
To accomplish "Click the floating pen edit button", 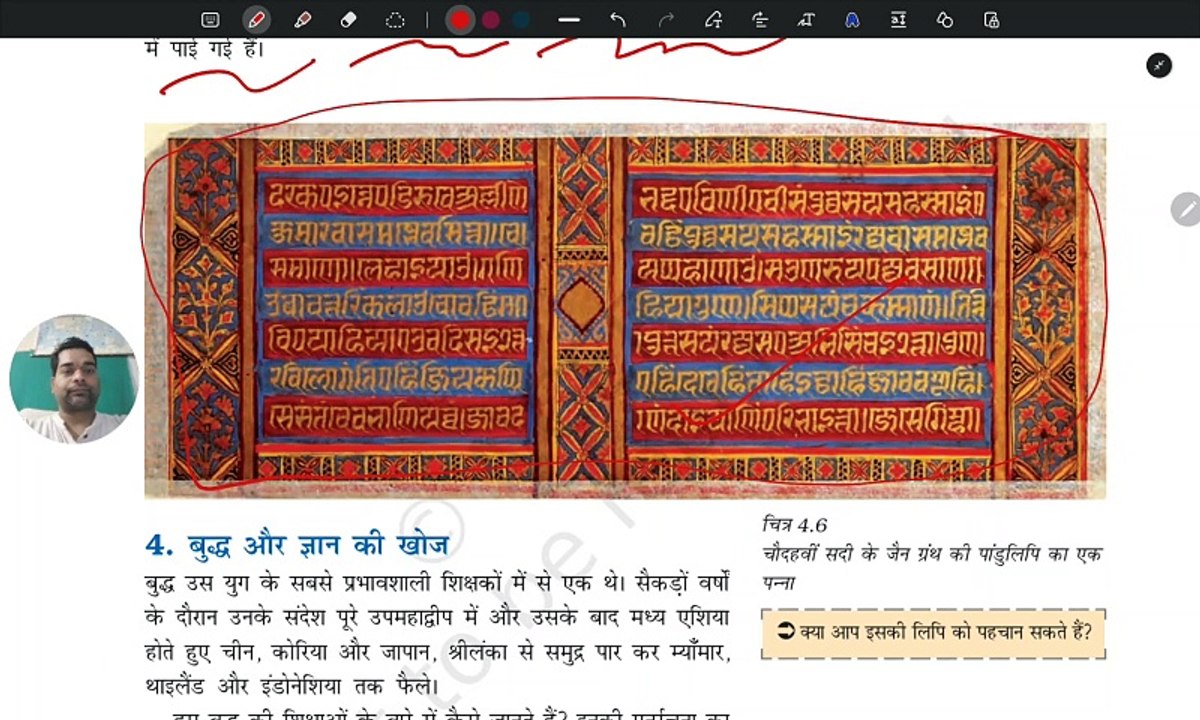I will [x=1187, y=209].
